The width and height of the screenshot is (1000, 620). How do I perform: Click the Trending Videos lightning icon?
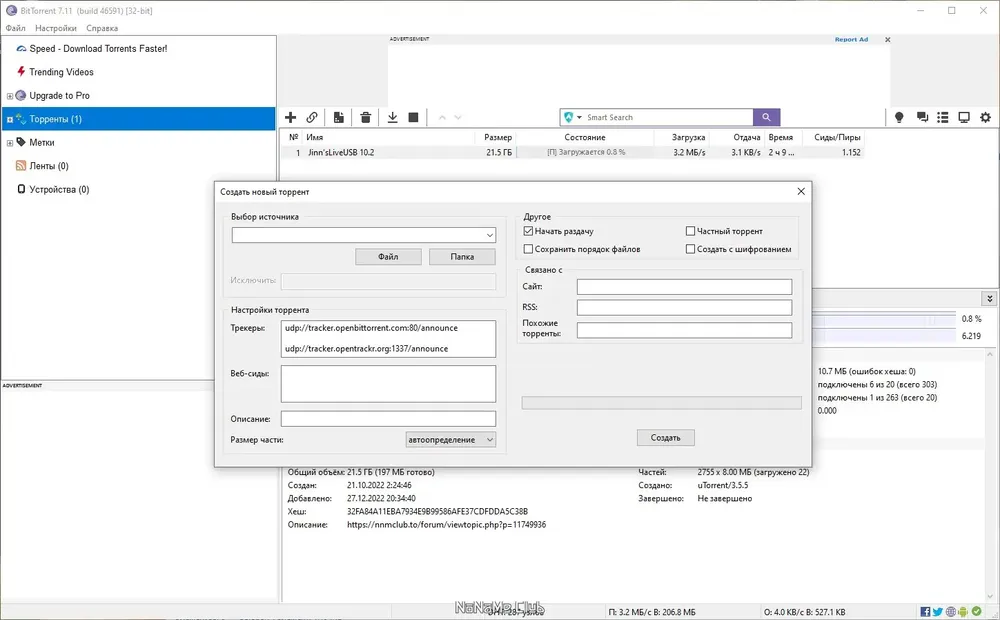point(21,71)
